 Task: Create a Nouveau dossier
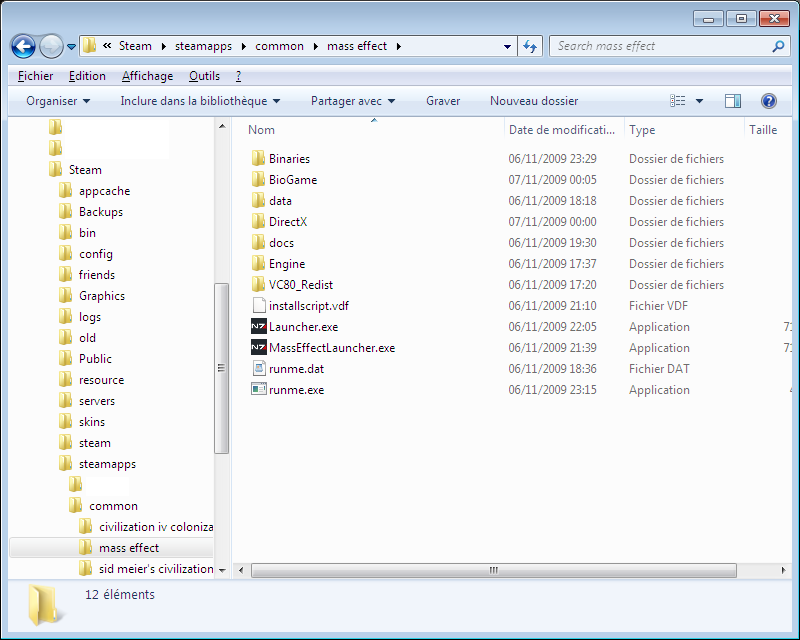point(534,101)
